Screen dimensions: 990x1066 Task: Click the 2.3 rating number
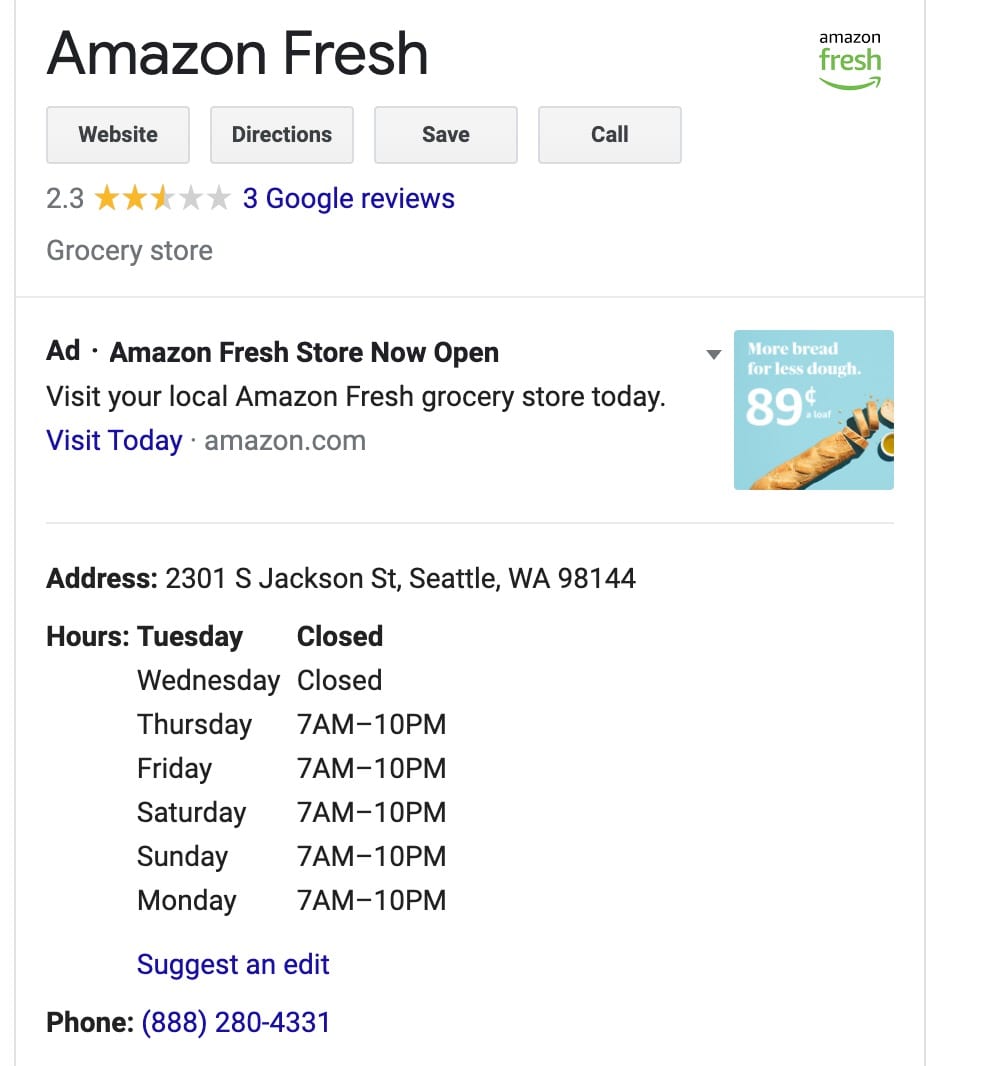coord(65,199)
